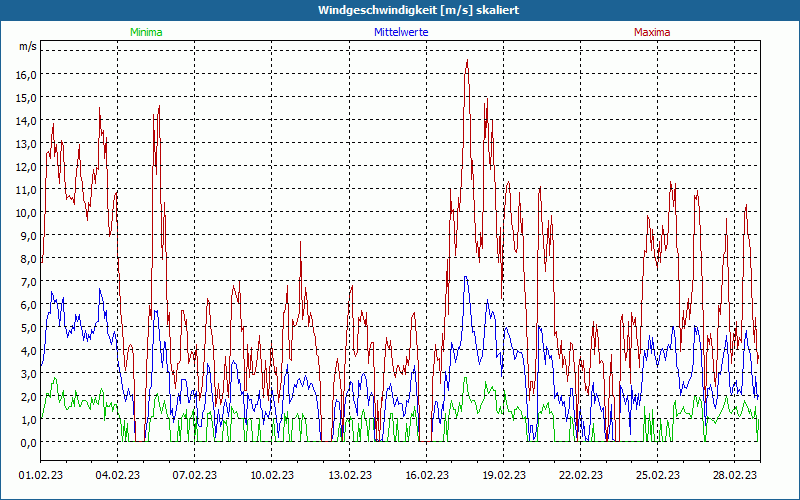The width and height of the screenshot is (800, 500).
Task: Click the 10,0 y-axis tick label
Action: [26, 213]
